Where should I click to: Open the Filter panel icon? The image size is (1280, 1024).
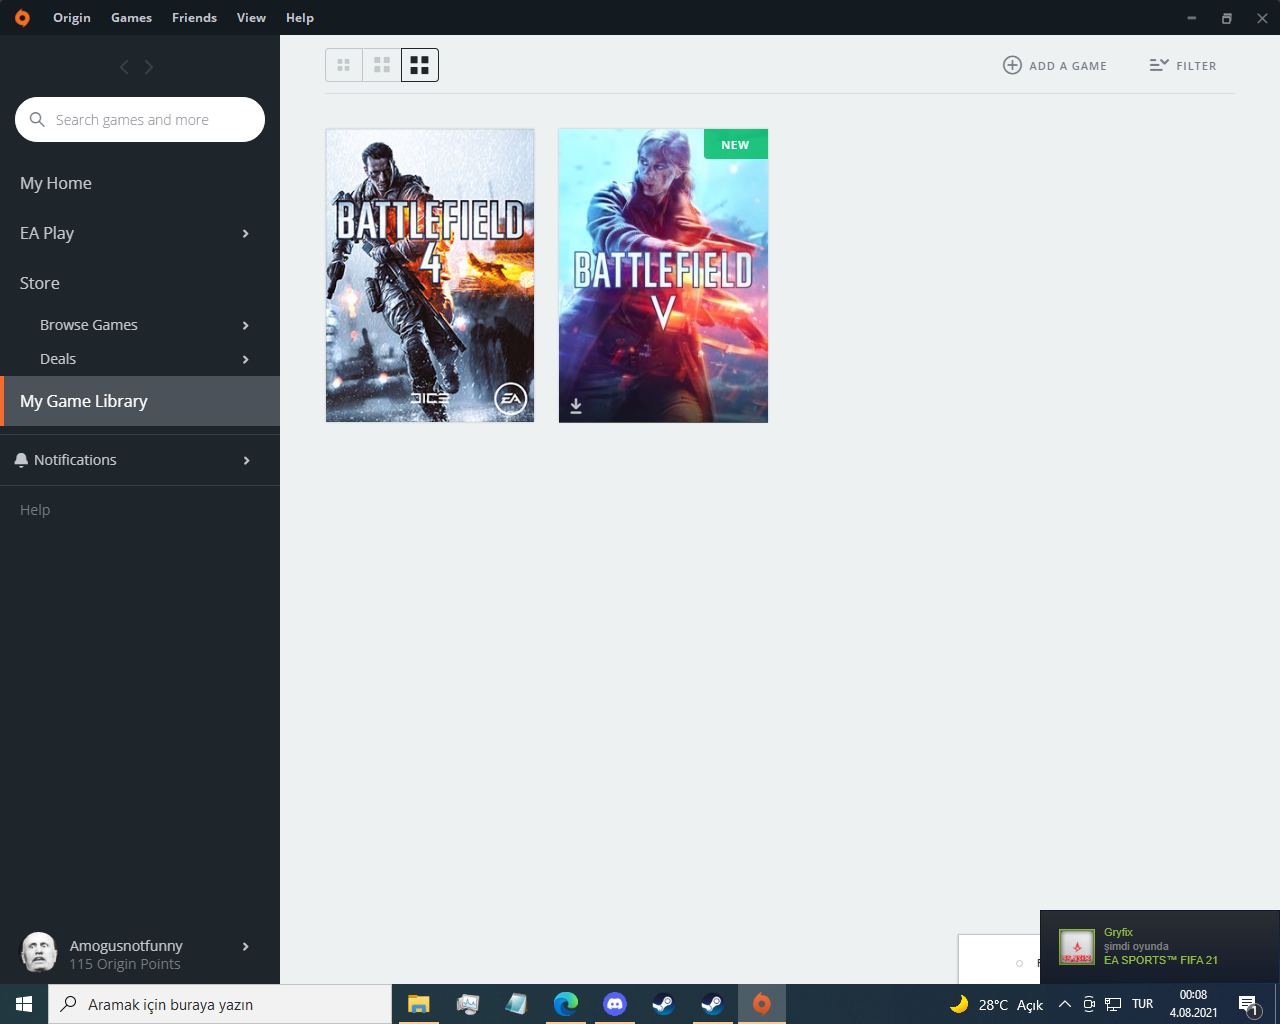(1159, 65)
